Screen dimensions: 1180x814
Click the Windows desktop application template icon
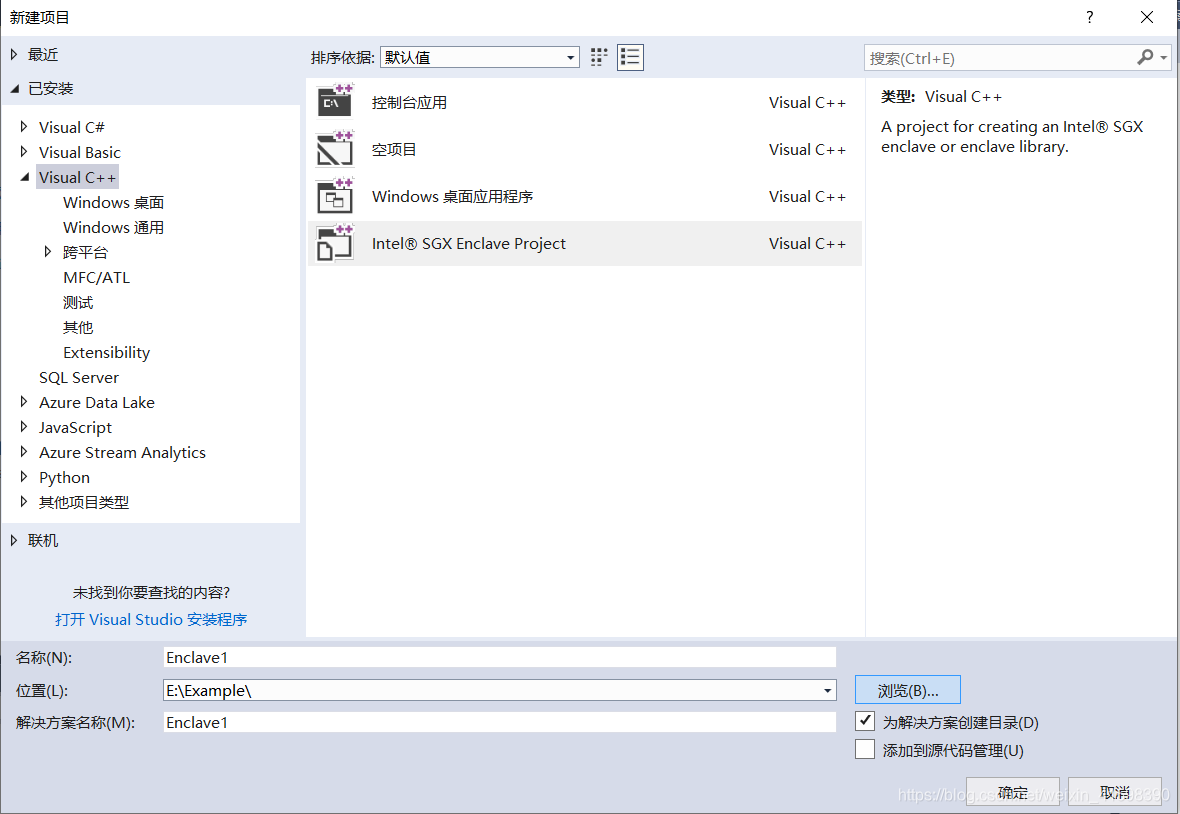335,196
